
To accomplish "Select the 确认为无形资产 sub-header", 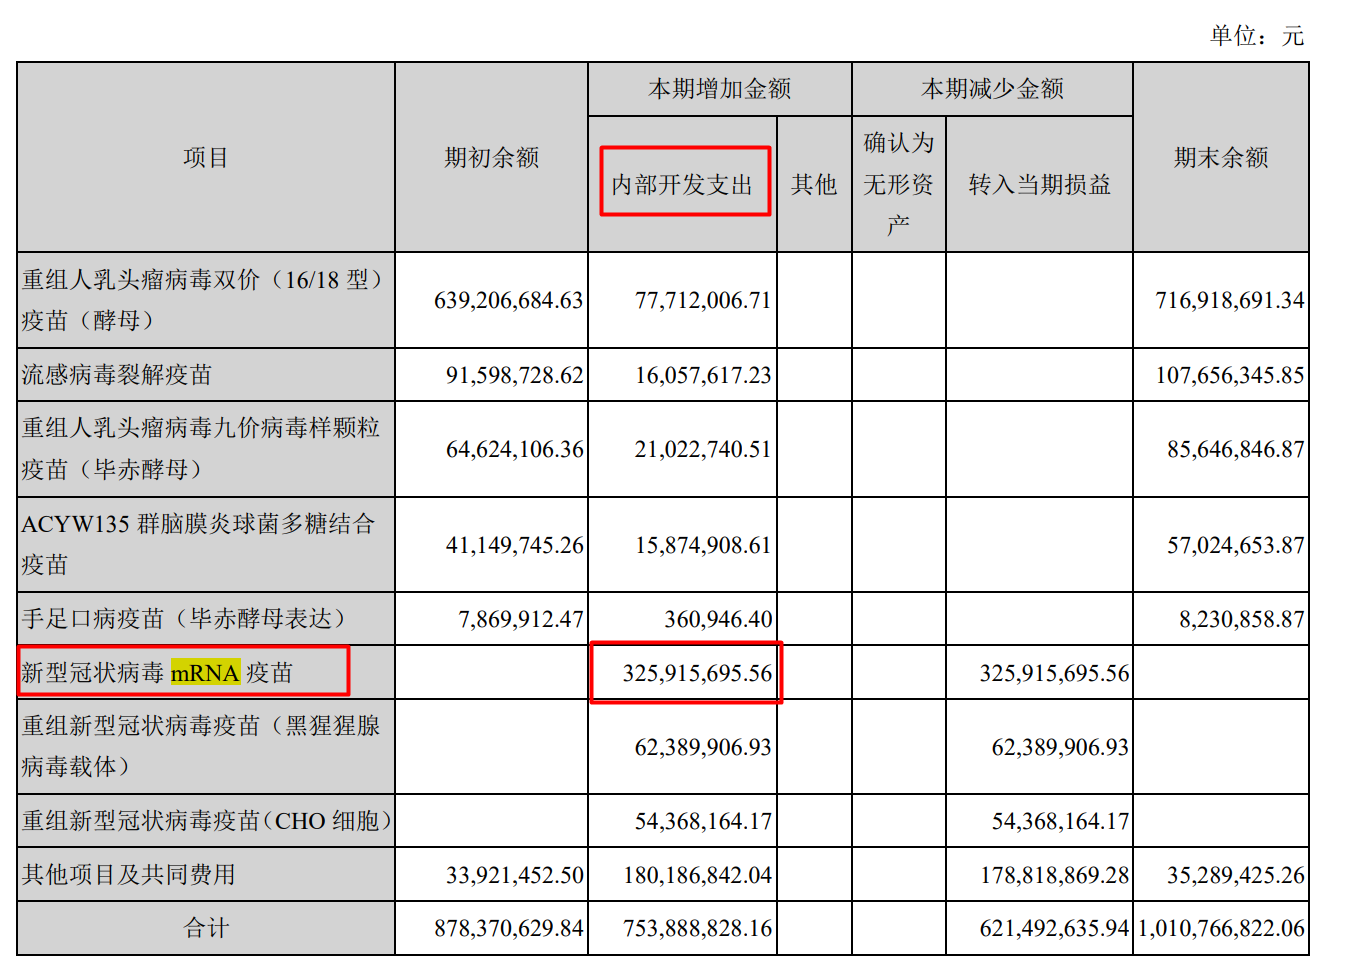I will point(899,184).
